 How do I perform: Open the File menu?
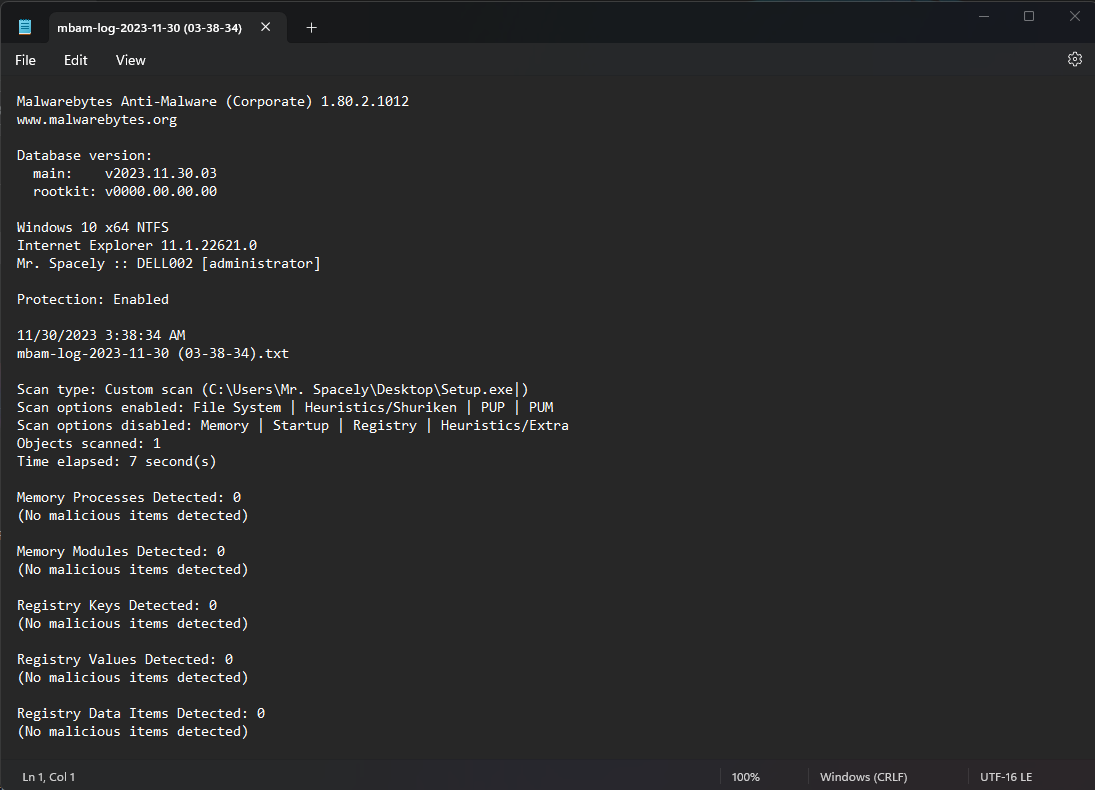pyautogui.click(x=25, y=60)
